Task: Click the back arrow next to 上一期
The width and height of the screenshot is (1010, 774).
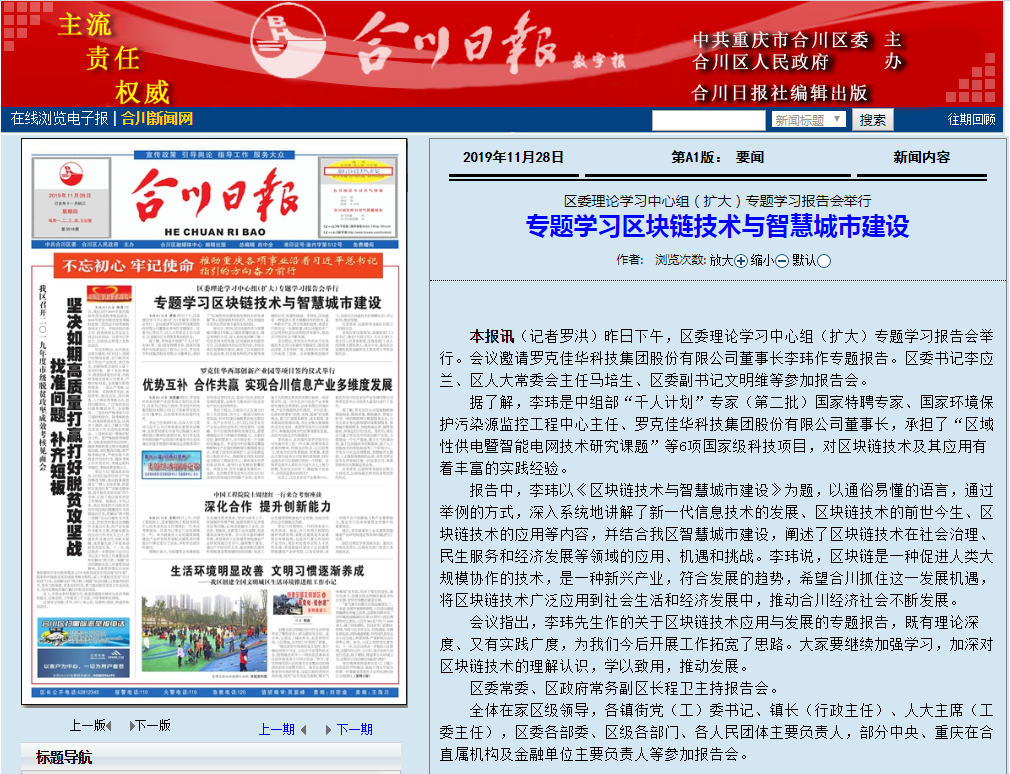Action: (303, 727)
